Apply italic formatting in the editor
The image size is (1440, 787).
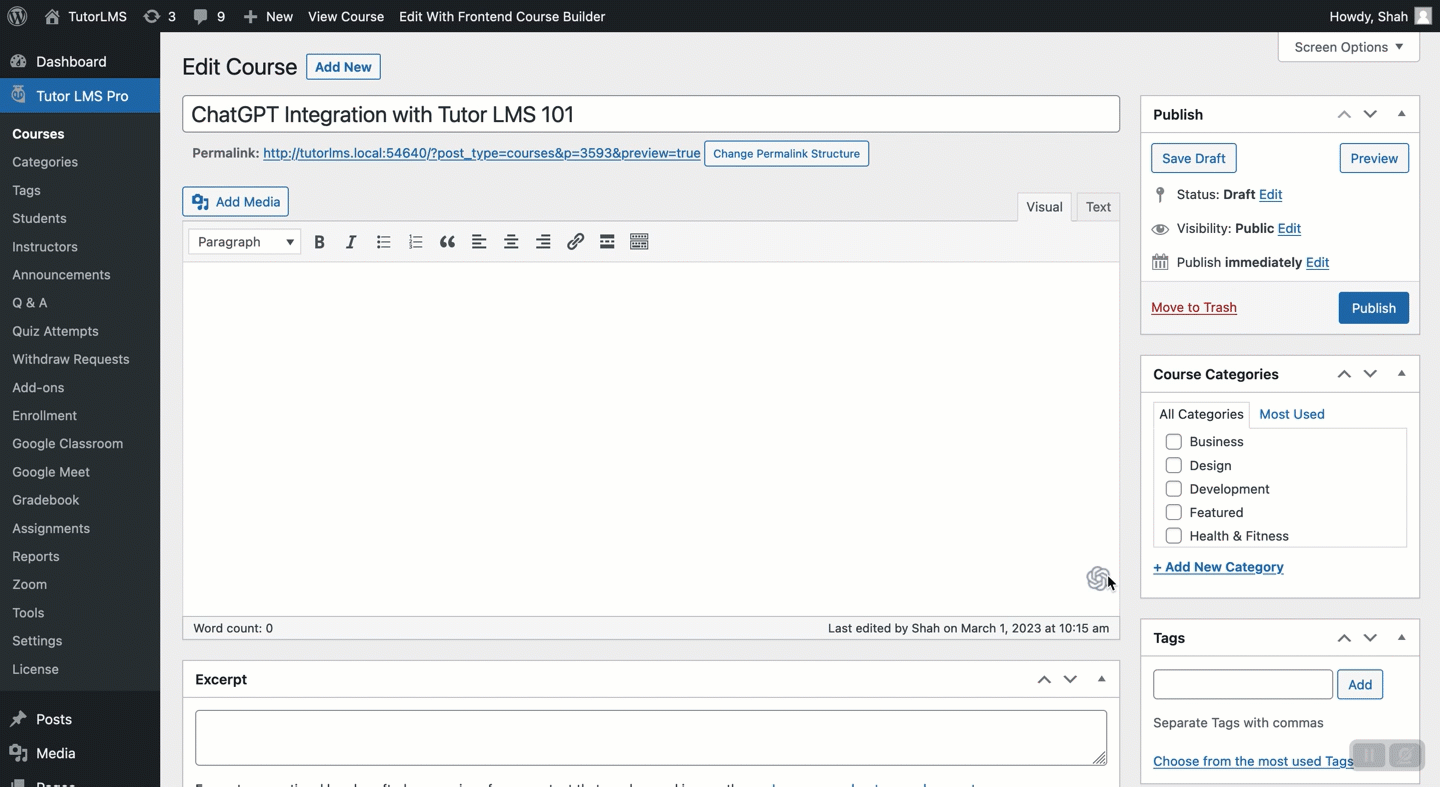[351, 241]
